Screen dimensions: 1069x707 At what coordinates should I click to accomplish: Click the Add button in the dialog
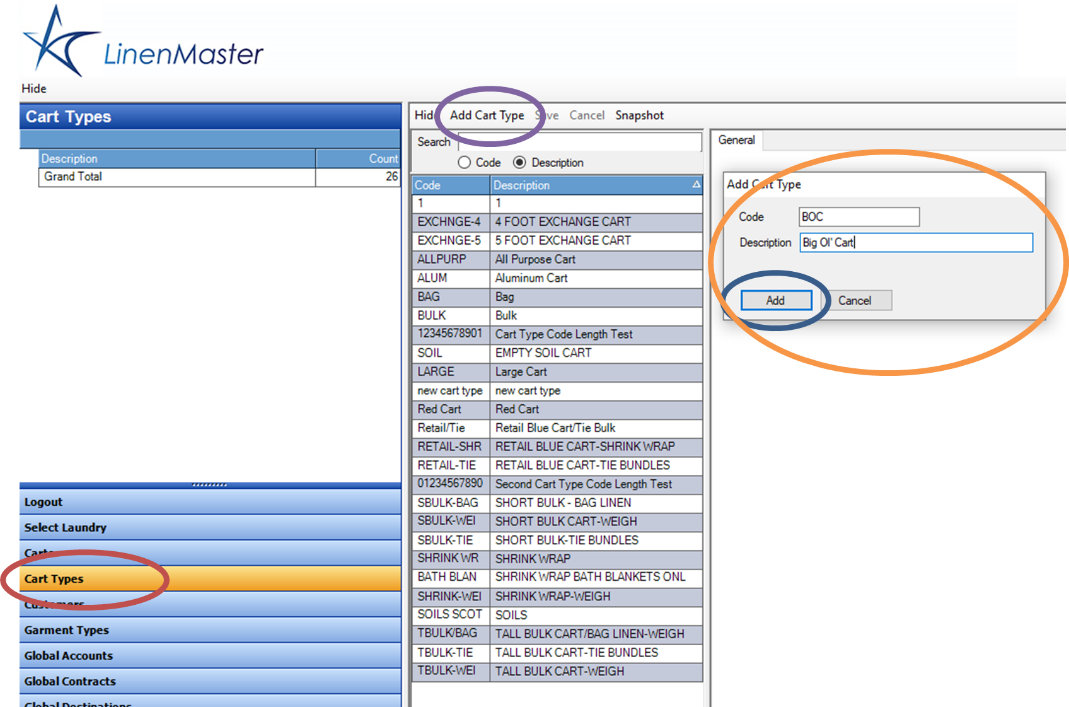point(777,300)
